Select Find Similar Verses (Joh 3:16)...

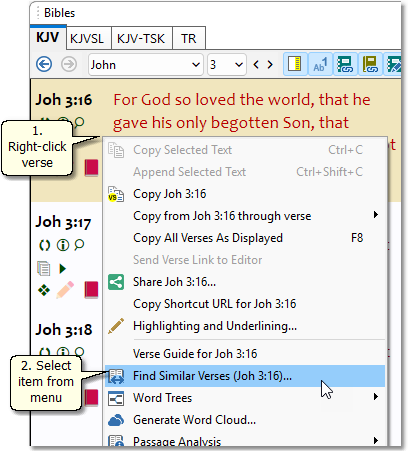[x=245, y=376]
